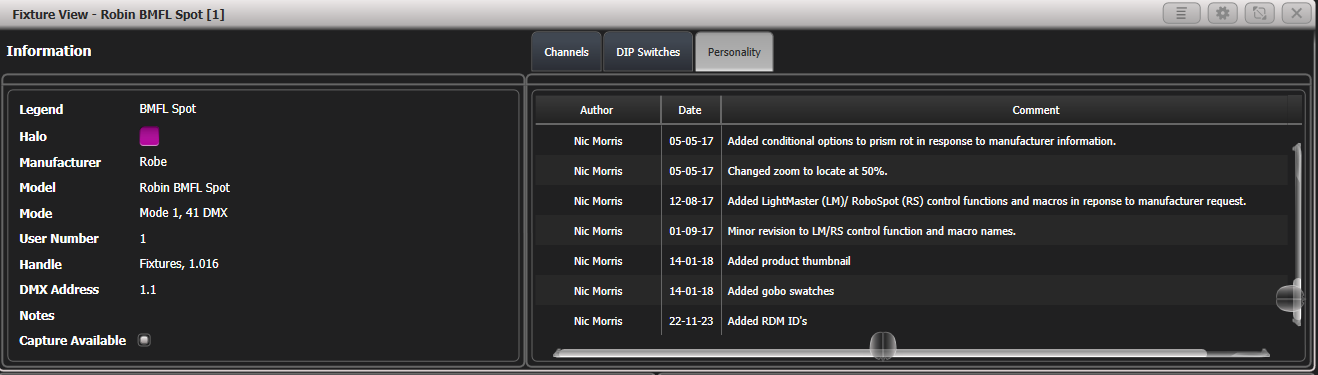Click the date cell 22-11-23
The image size is (1318, 375).
click(x=691, y=321)
